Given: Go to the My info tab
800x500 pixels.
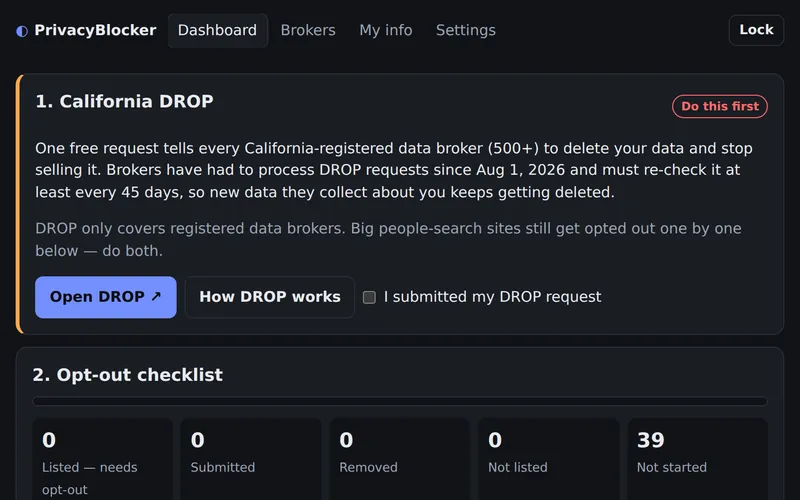Looking at the screenshot, I should pyautogui.click(x=386, y=31).
